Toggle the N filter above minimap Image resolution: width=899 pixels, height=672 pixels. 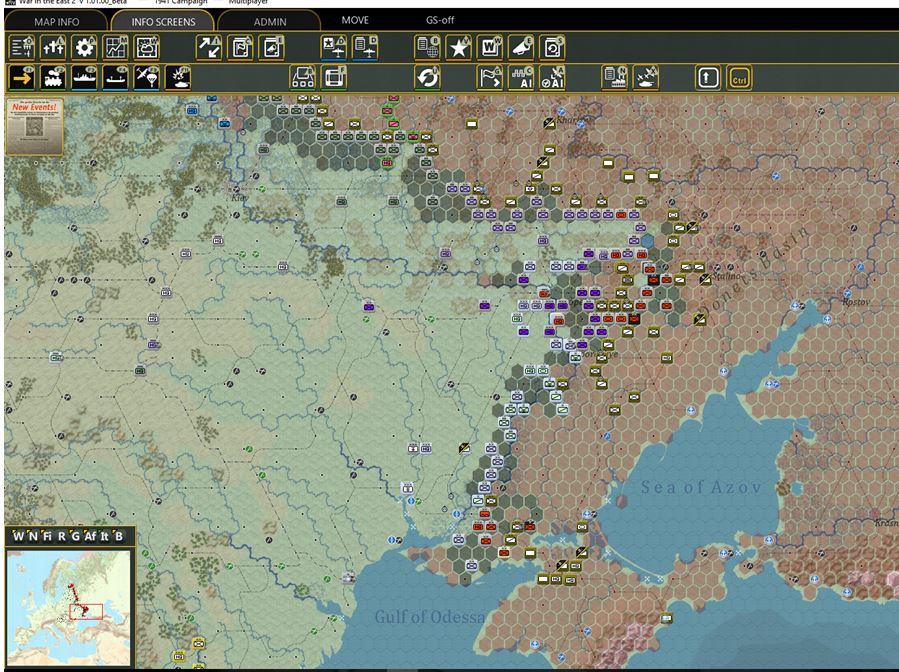pos(33,536)
